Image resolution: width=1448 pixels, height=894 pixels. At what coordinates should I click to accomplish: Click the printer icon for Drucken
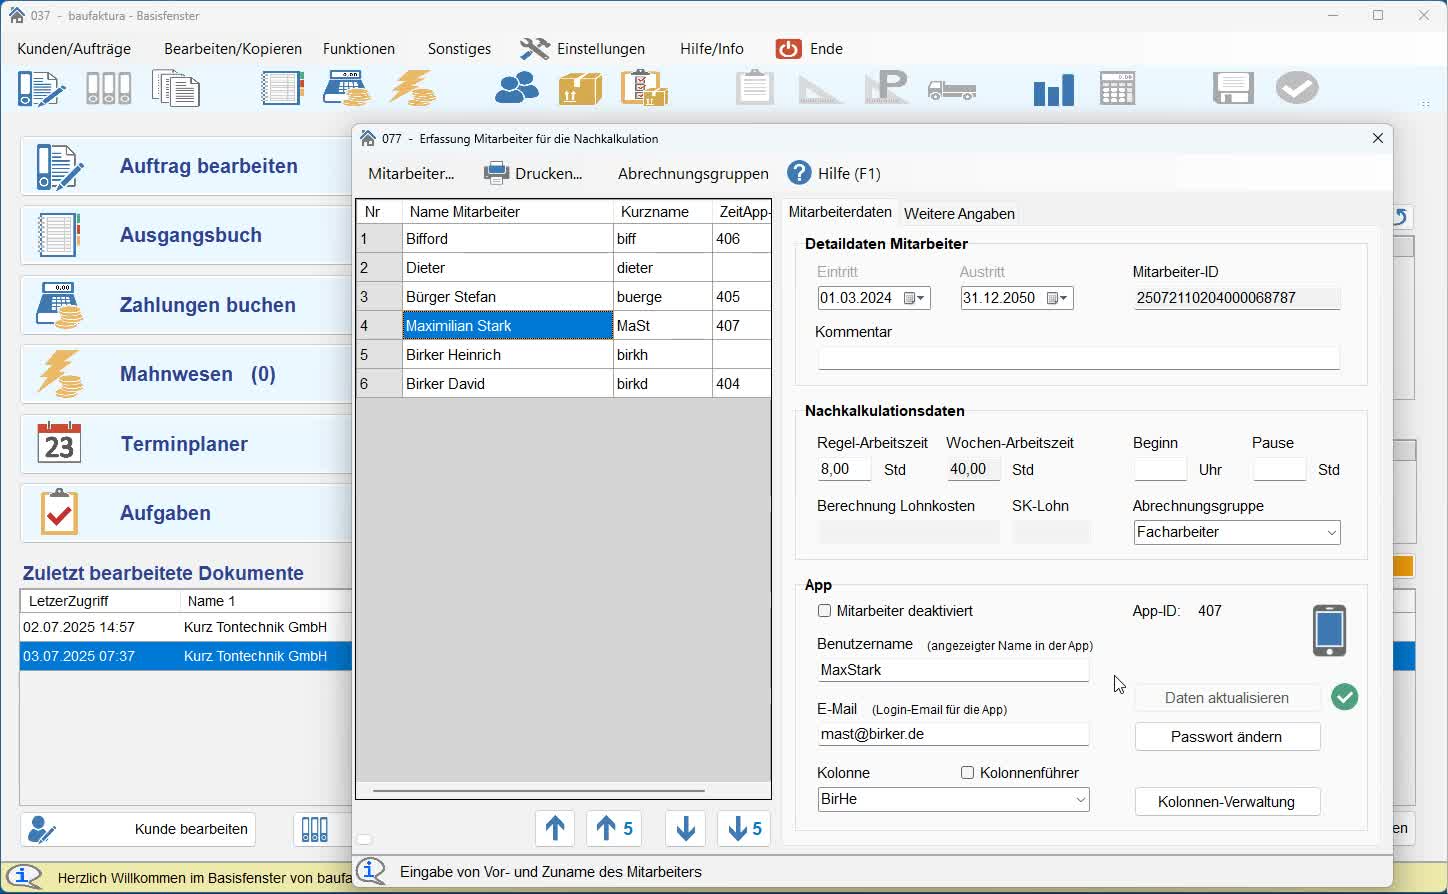pos(496,173)
